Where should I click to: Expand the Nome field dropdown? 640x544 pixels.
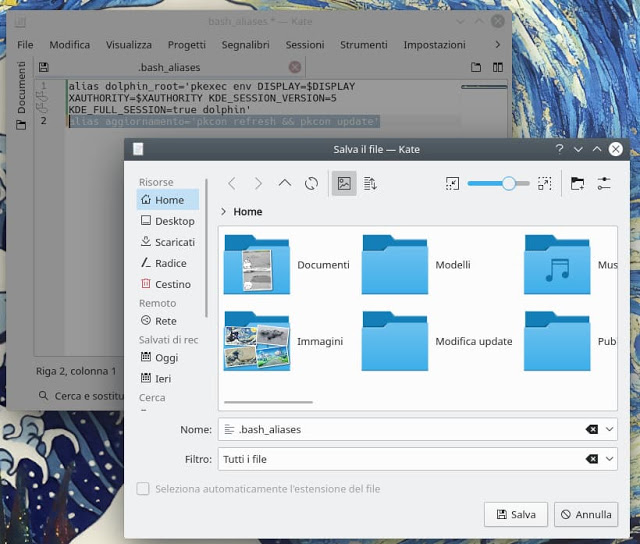tap(609, 429)
